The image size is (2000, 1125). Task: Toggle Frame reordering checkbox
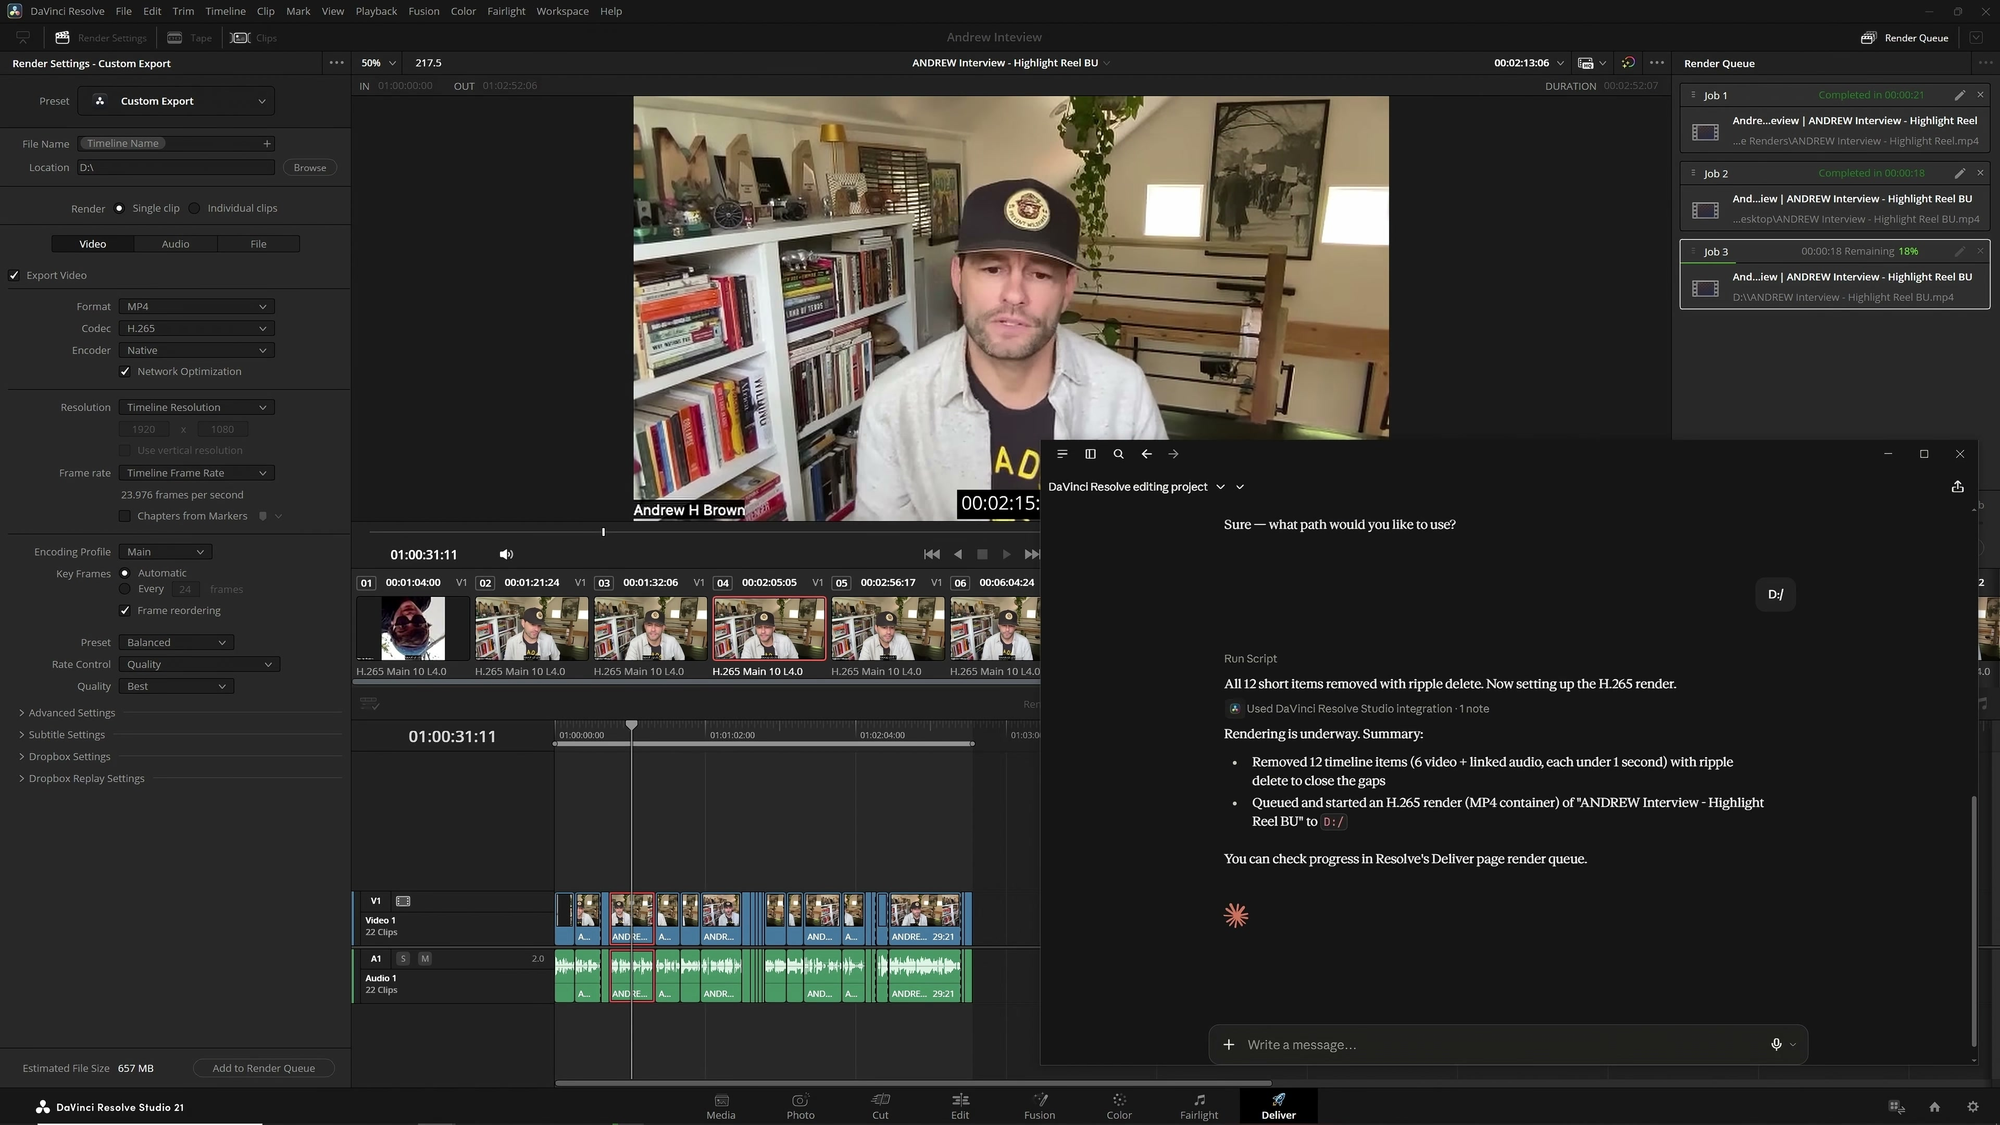(125, 610)
